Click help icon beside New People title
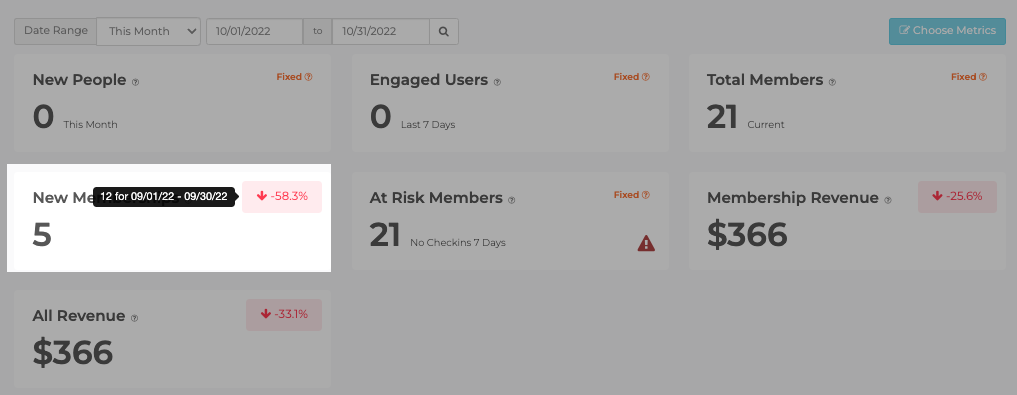The height and width of the screenshot is (395, 1017). (136, 82)
